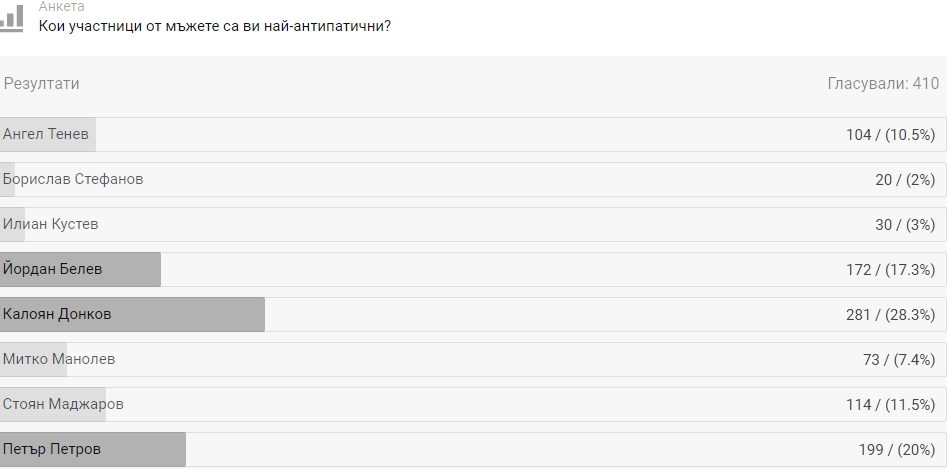Click the 20 / (2%) vote value

(905, 180)
